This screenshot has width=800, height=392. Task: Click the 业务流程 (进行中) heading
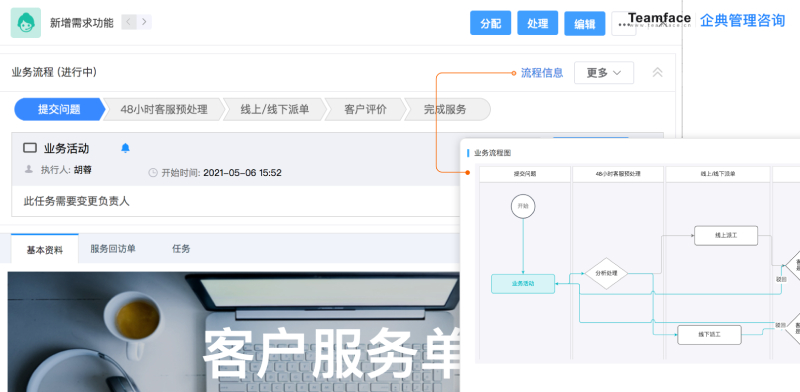coord(54,72)
